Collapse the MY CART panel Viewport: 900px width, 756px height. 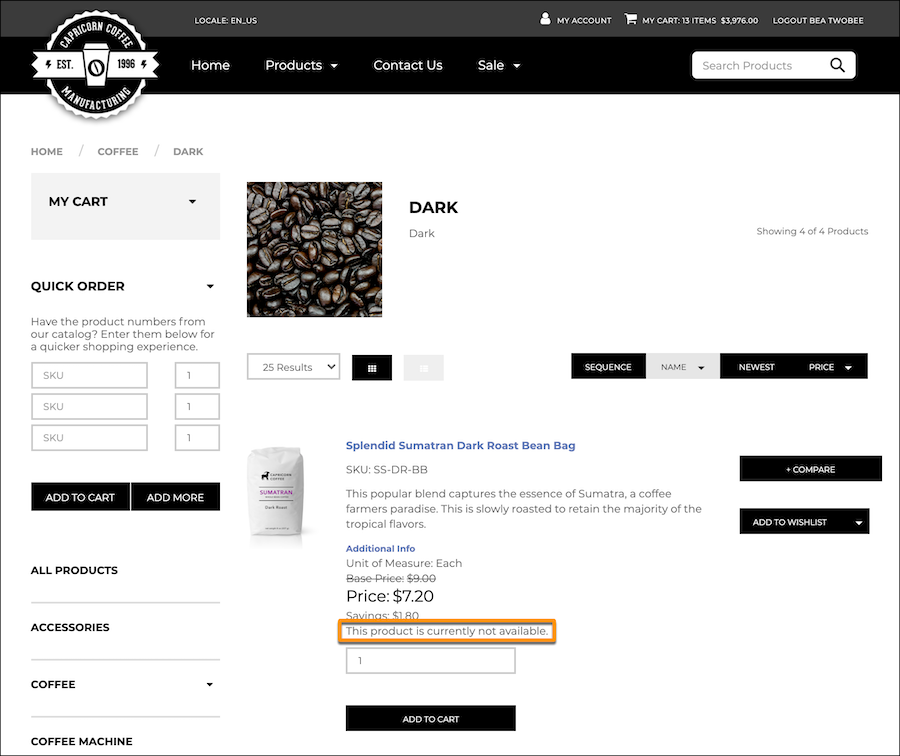pyautogui.click(x=192, y=201)
